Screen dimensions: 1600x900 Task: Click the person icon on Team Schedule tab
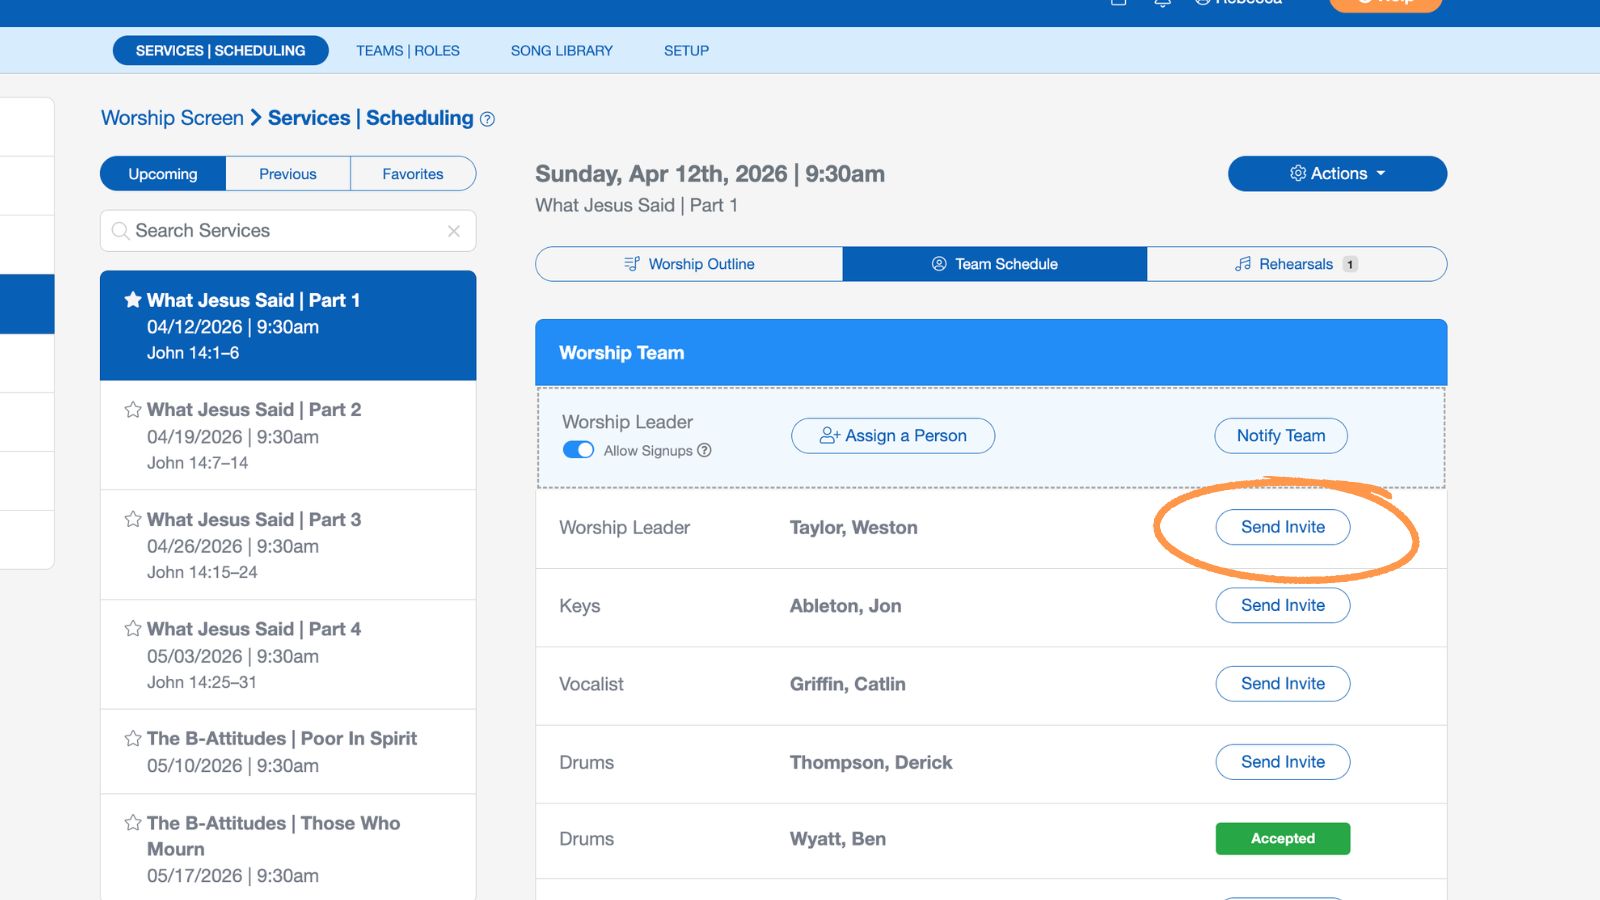[938, 264]
